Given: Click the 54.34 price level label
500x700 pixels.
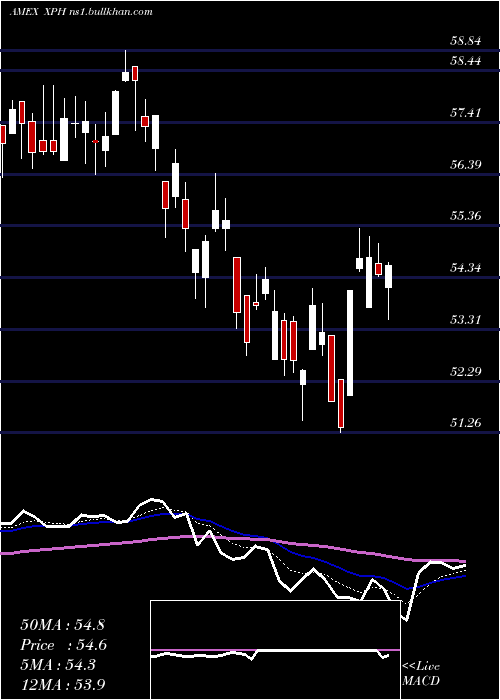Looking at the screenshot, I should click(465, 268).
